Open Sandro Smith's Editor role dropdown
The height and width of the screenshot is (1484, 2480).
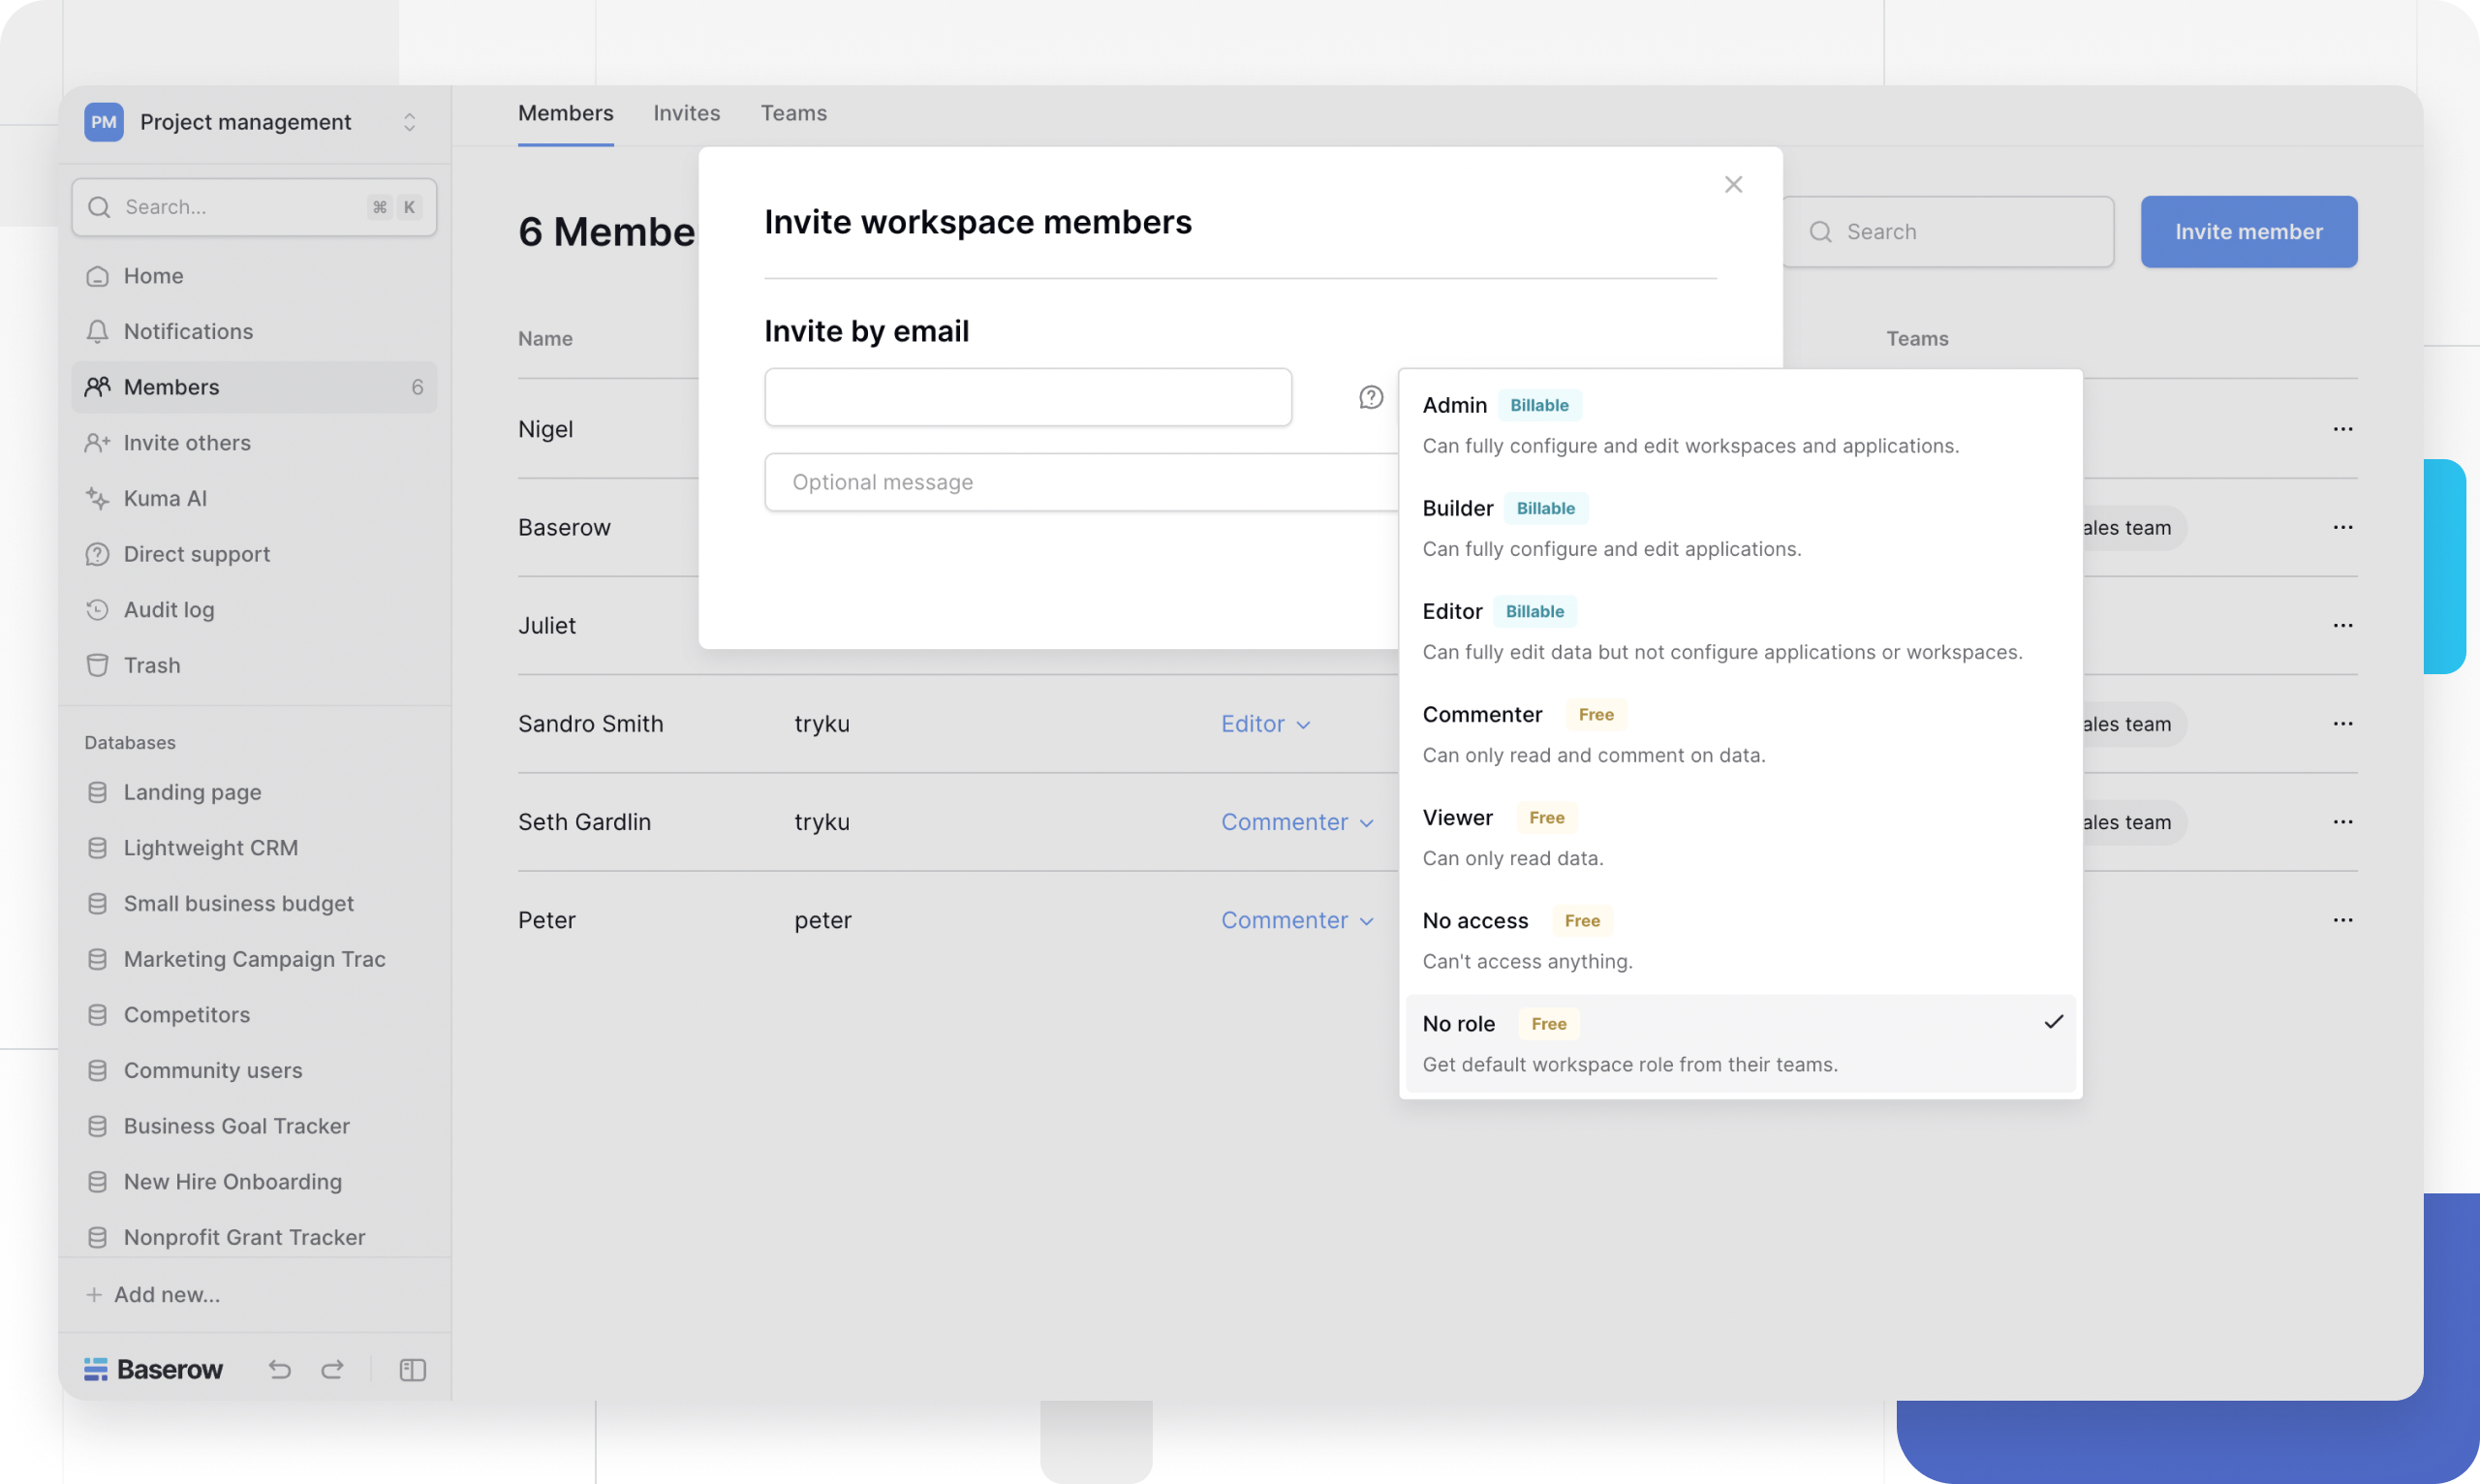pos(1265,723)
